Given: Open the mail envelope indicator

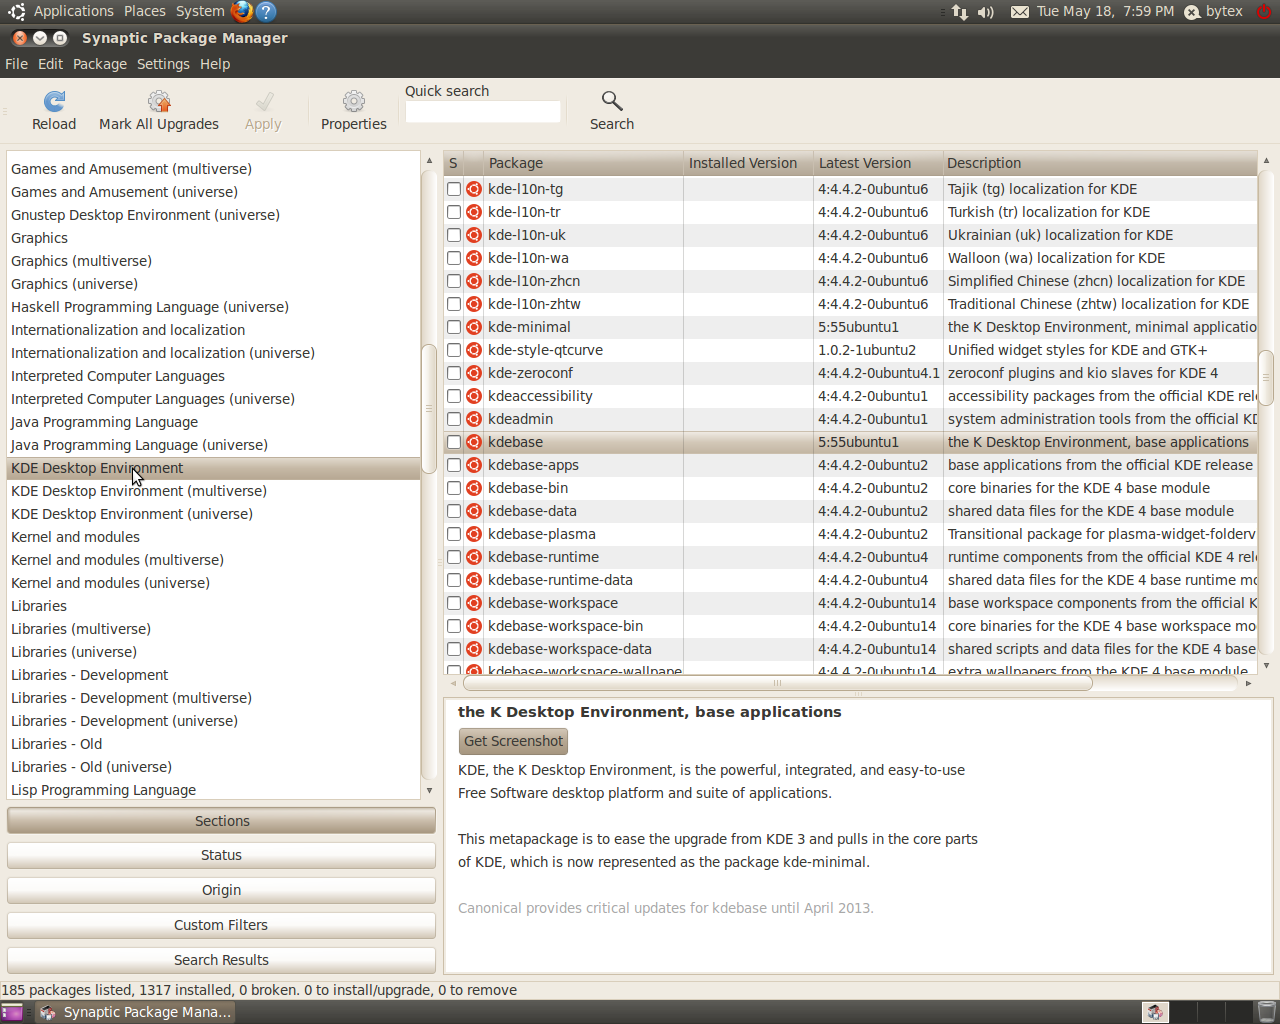Looking at the screenshot, I should point(1019,12).
